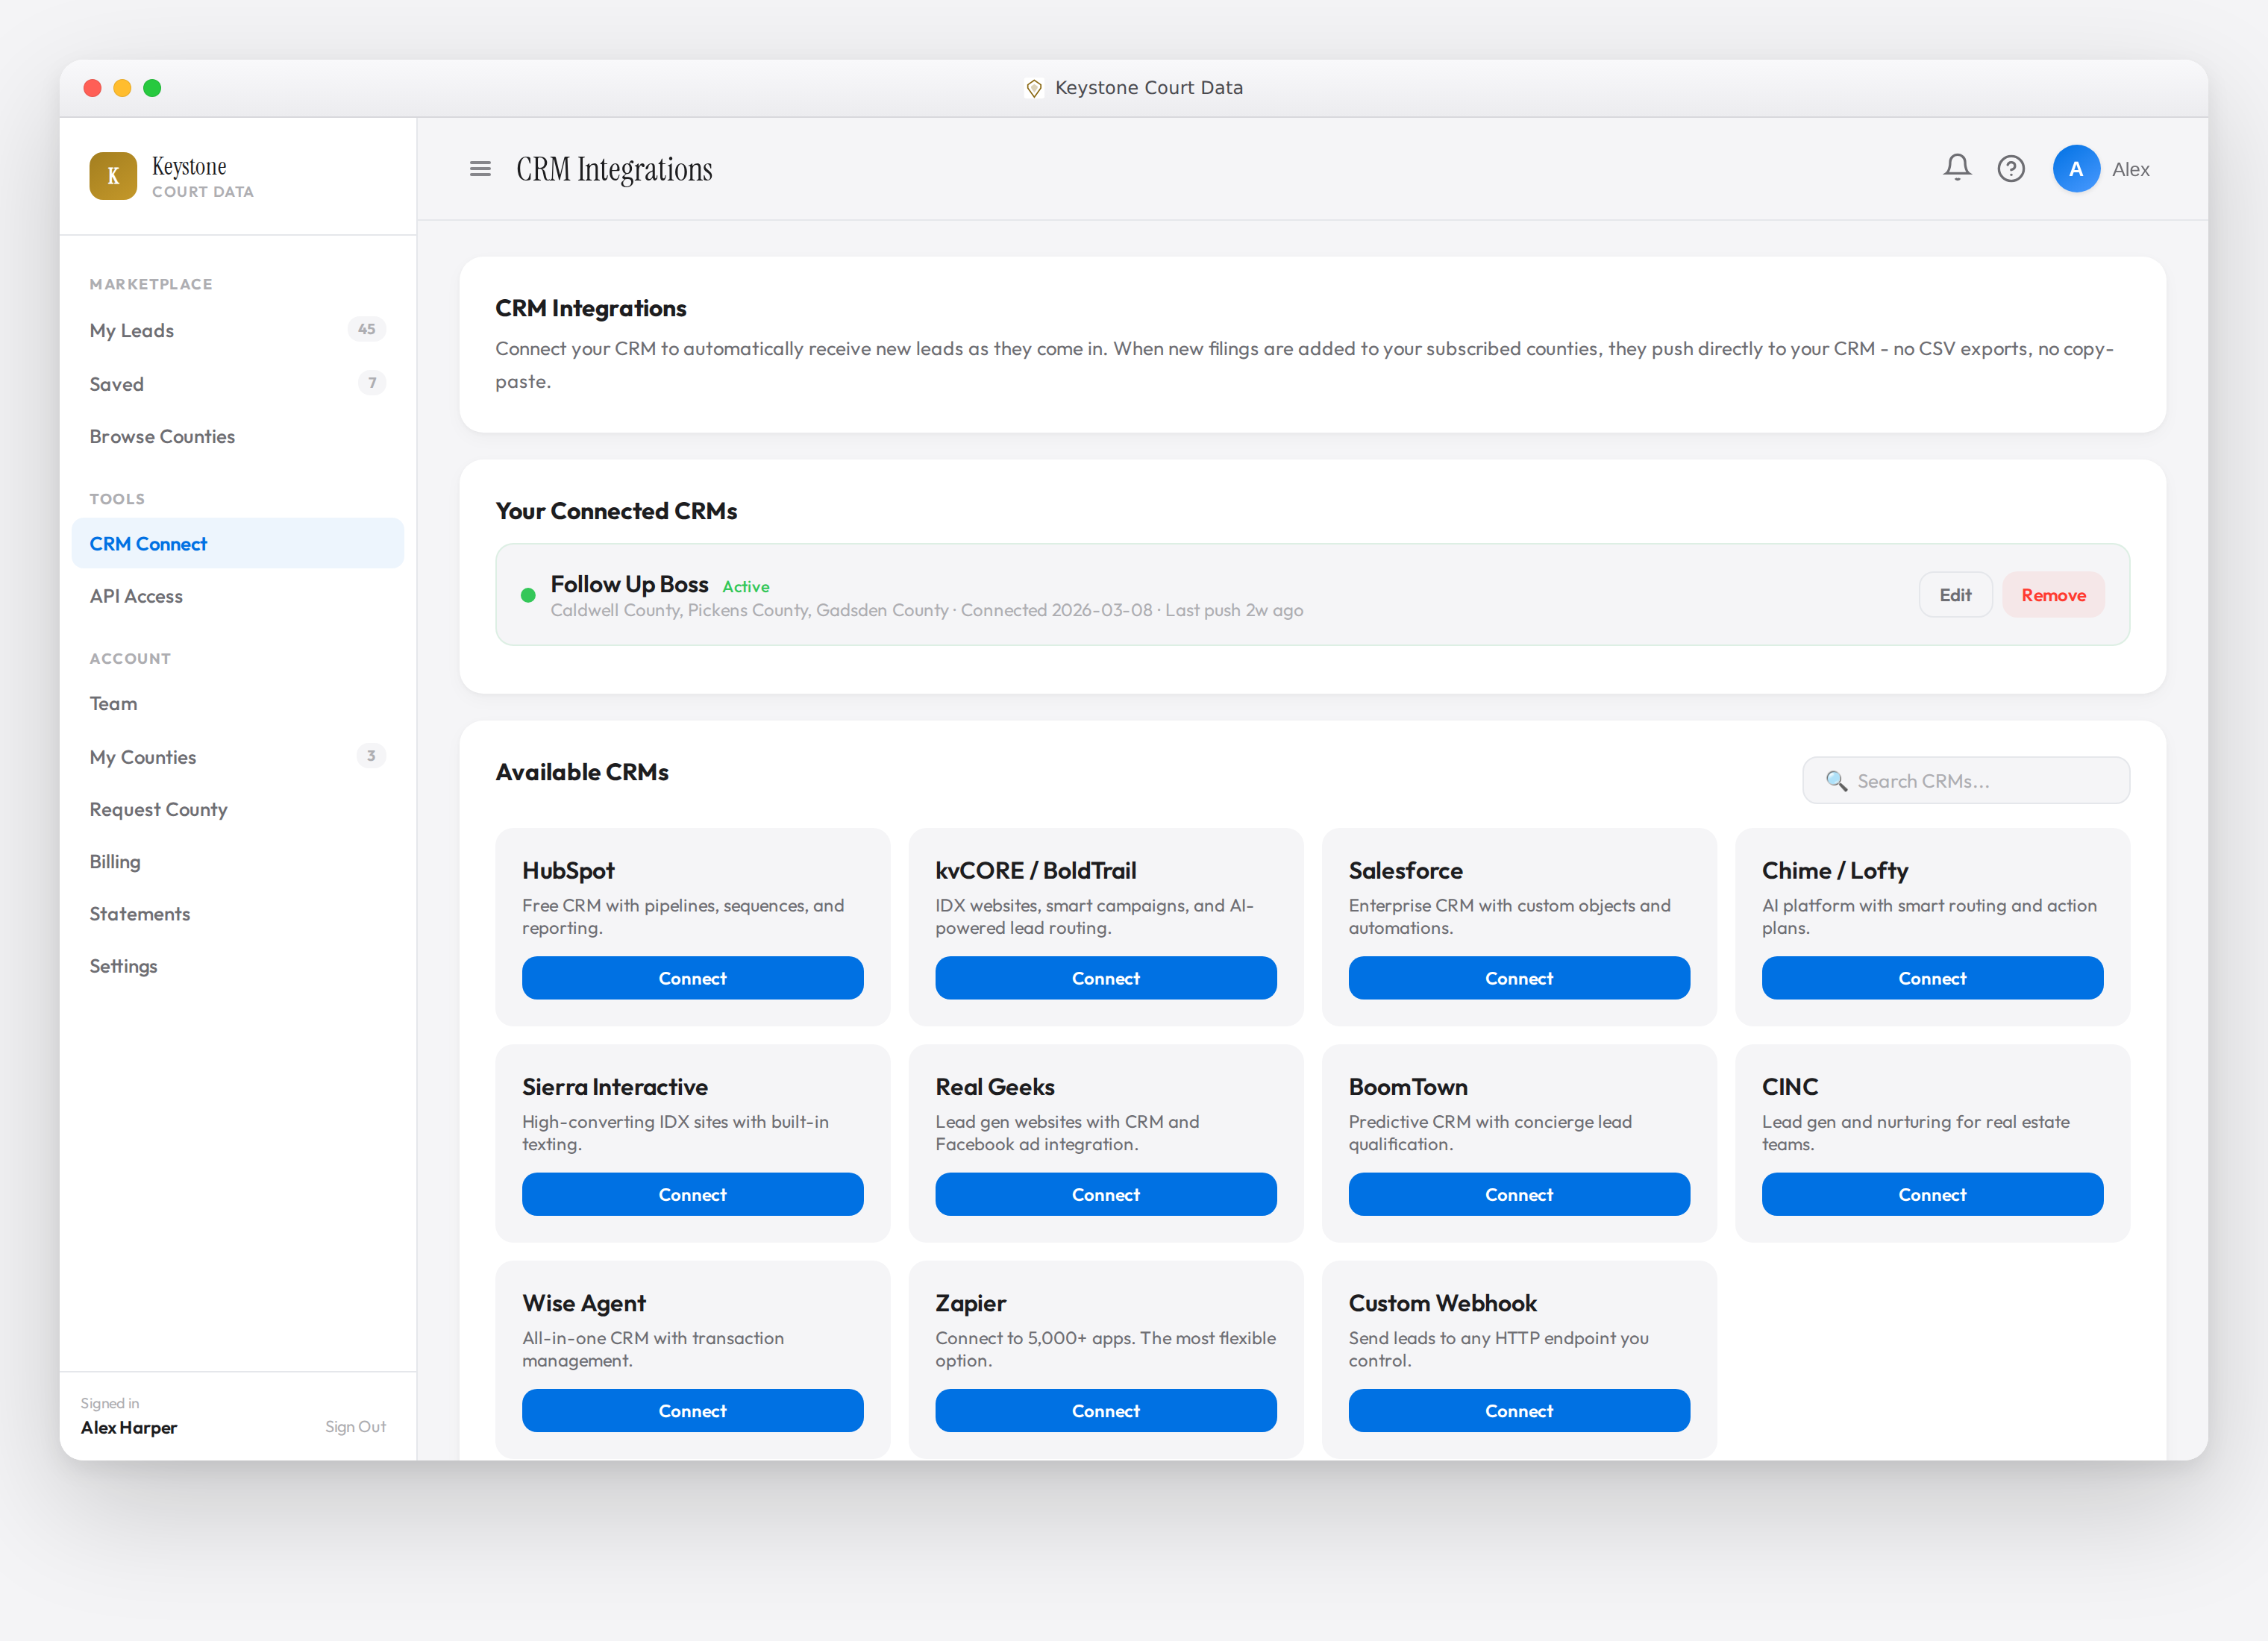Click the My Leads count badge 45
The width and height of the screenshot is (2268, 1641).
coord(367,329)
